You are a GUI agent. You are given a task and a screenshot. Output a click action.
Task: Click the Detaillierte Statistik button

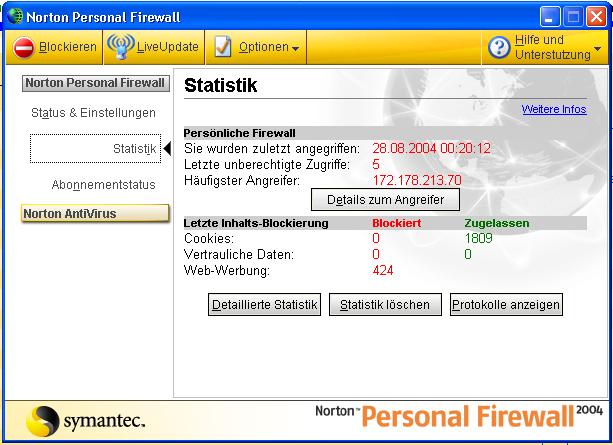coord(264,304)
